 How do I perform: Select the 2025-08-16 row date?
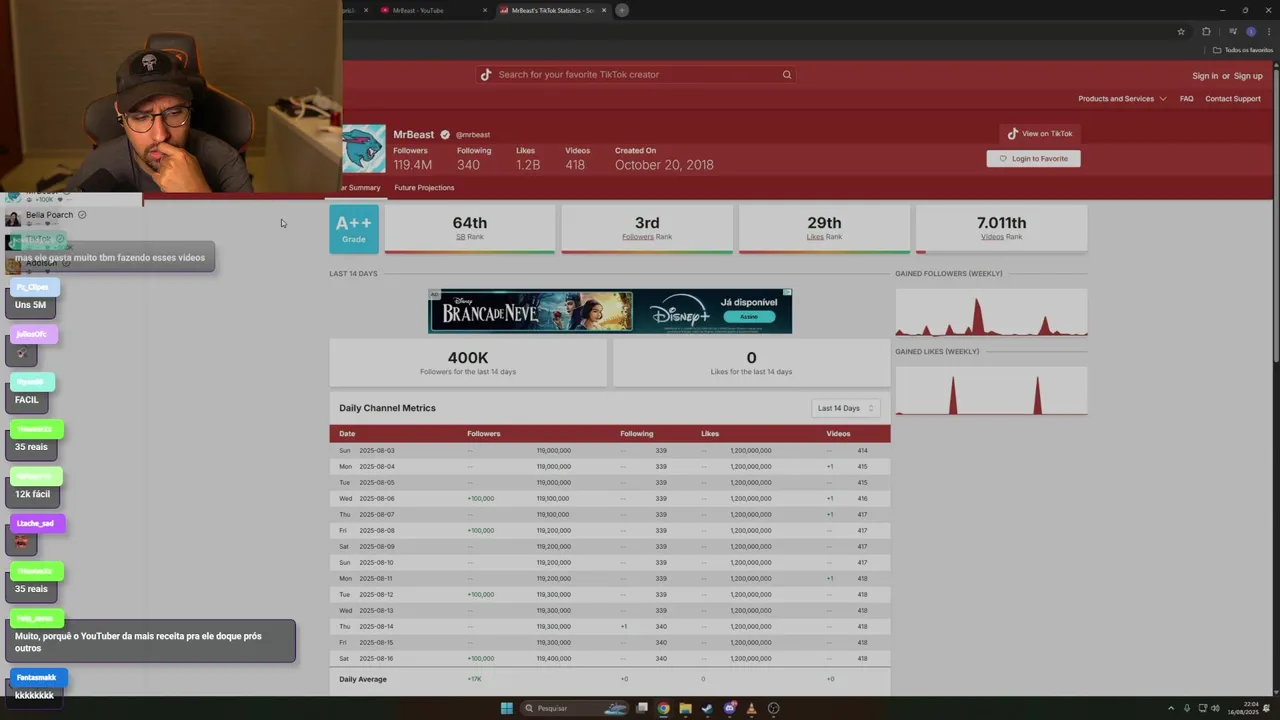point(377,659)
